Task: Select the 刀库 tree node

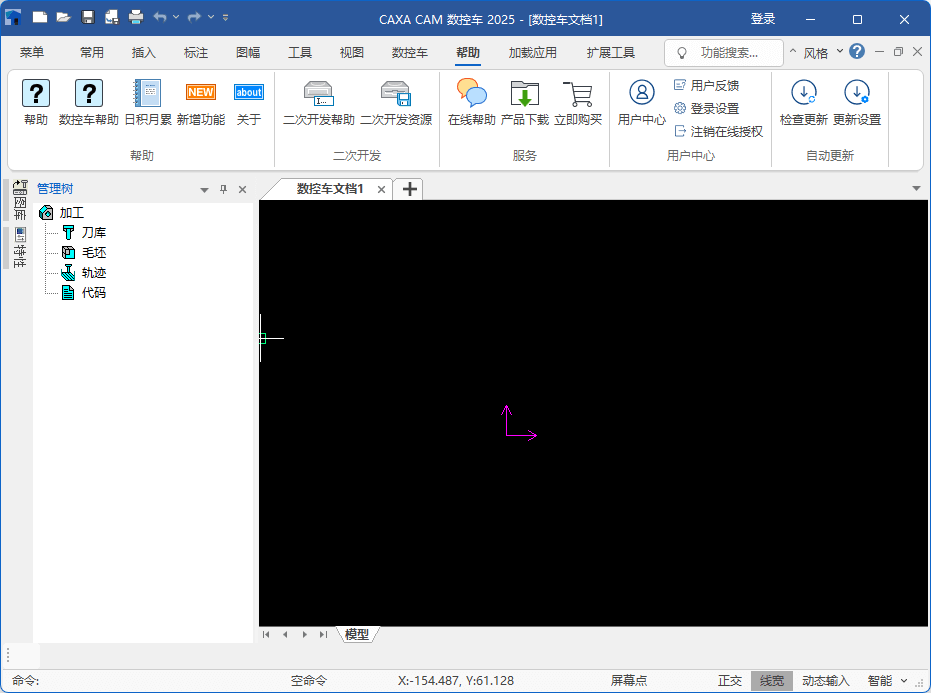Action: tap(94, 233)
